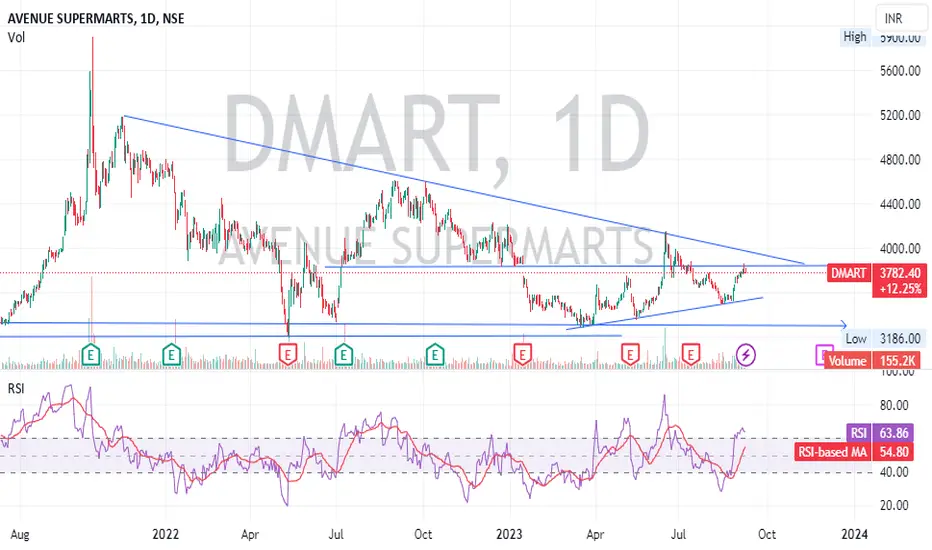Click the Low 3186.00 label
Image resolution: width=932 pixels, height=550 pixels.
tap(884, 338)
